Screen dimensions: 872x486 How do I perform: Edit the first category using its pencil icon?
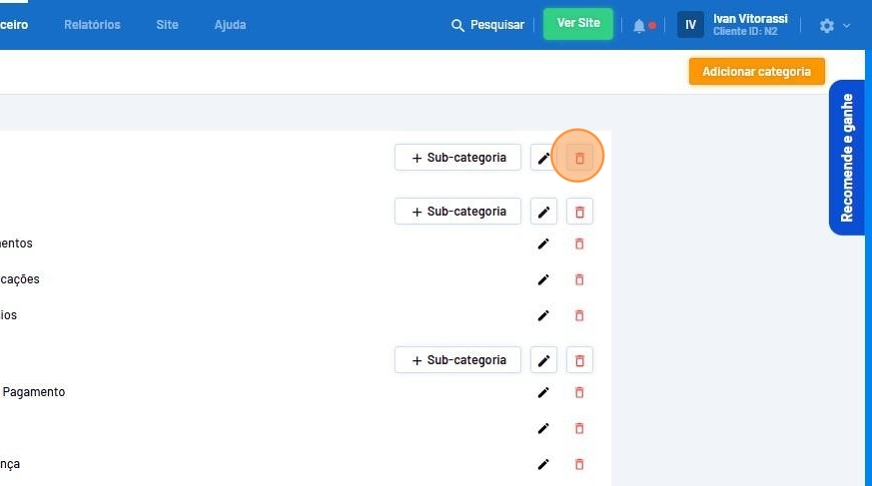pos(543,158)
